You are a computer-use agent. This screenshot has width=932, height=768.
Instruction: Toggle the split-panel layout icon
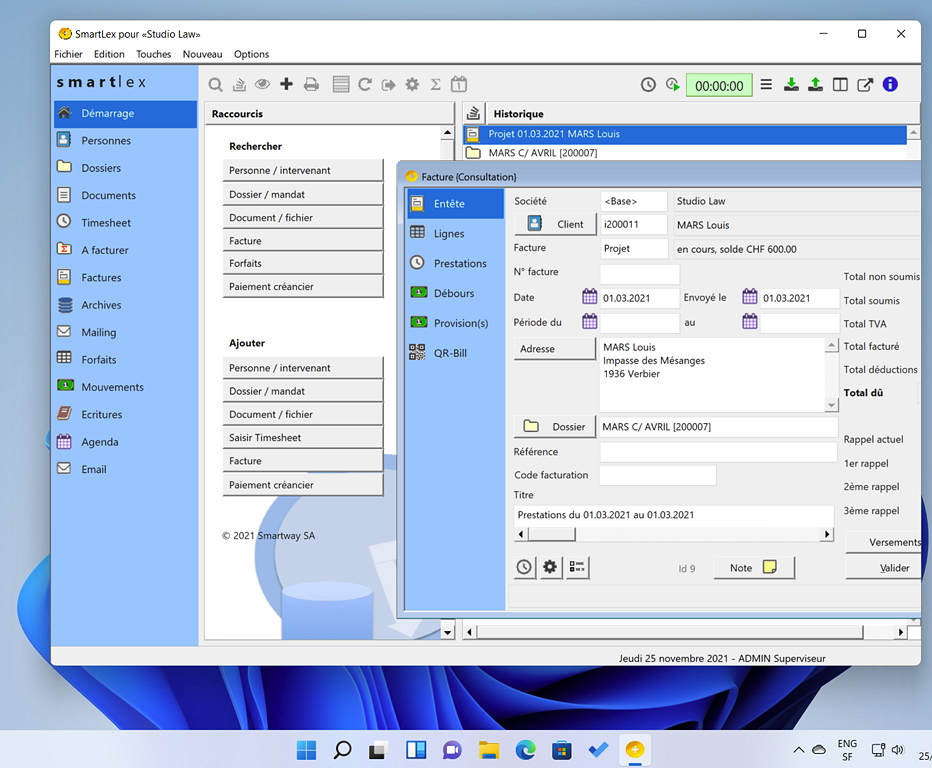[x=840, y=85]
